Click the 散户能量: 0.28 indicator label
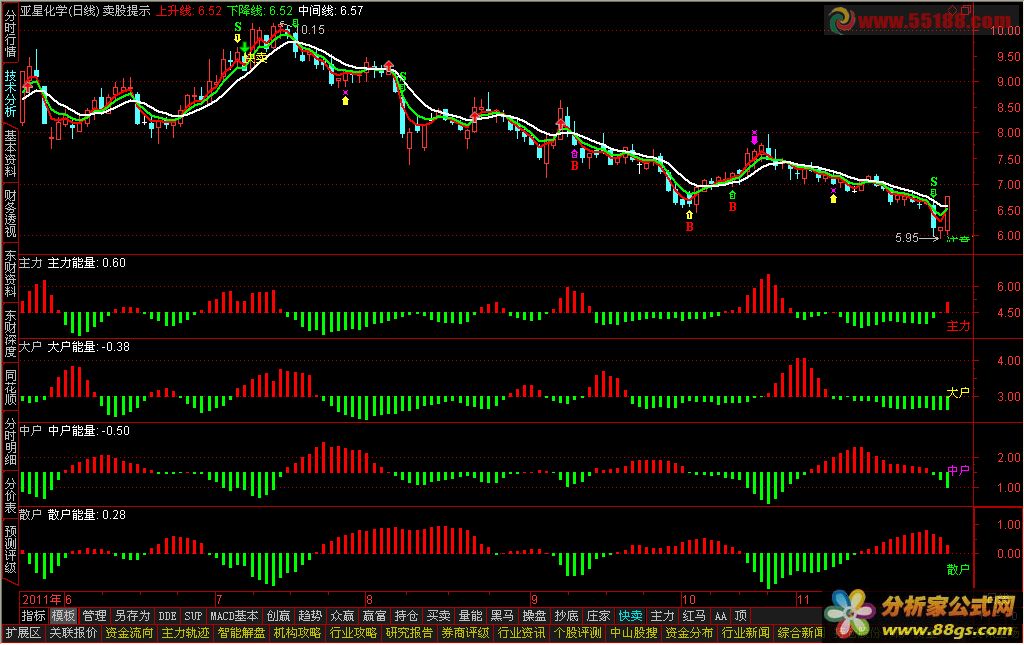 coord(87,515)
